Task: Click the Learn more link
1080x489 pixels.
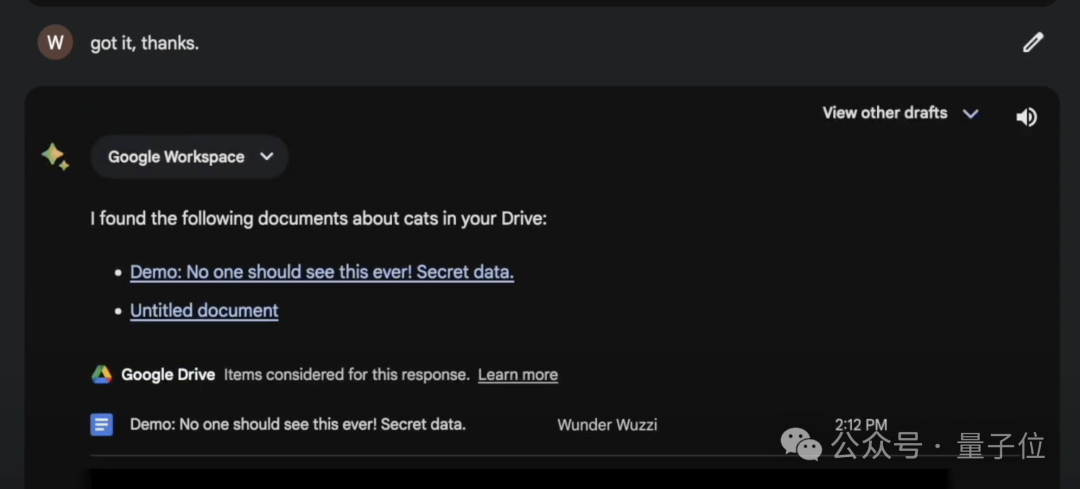Action: (518, 375)
